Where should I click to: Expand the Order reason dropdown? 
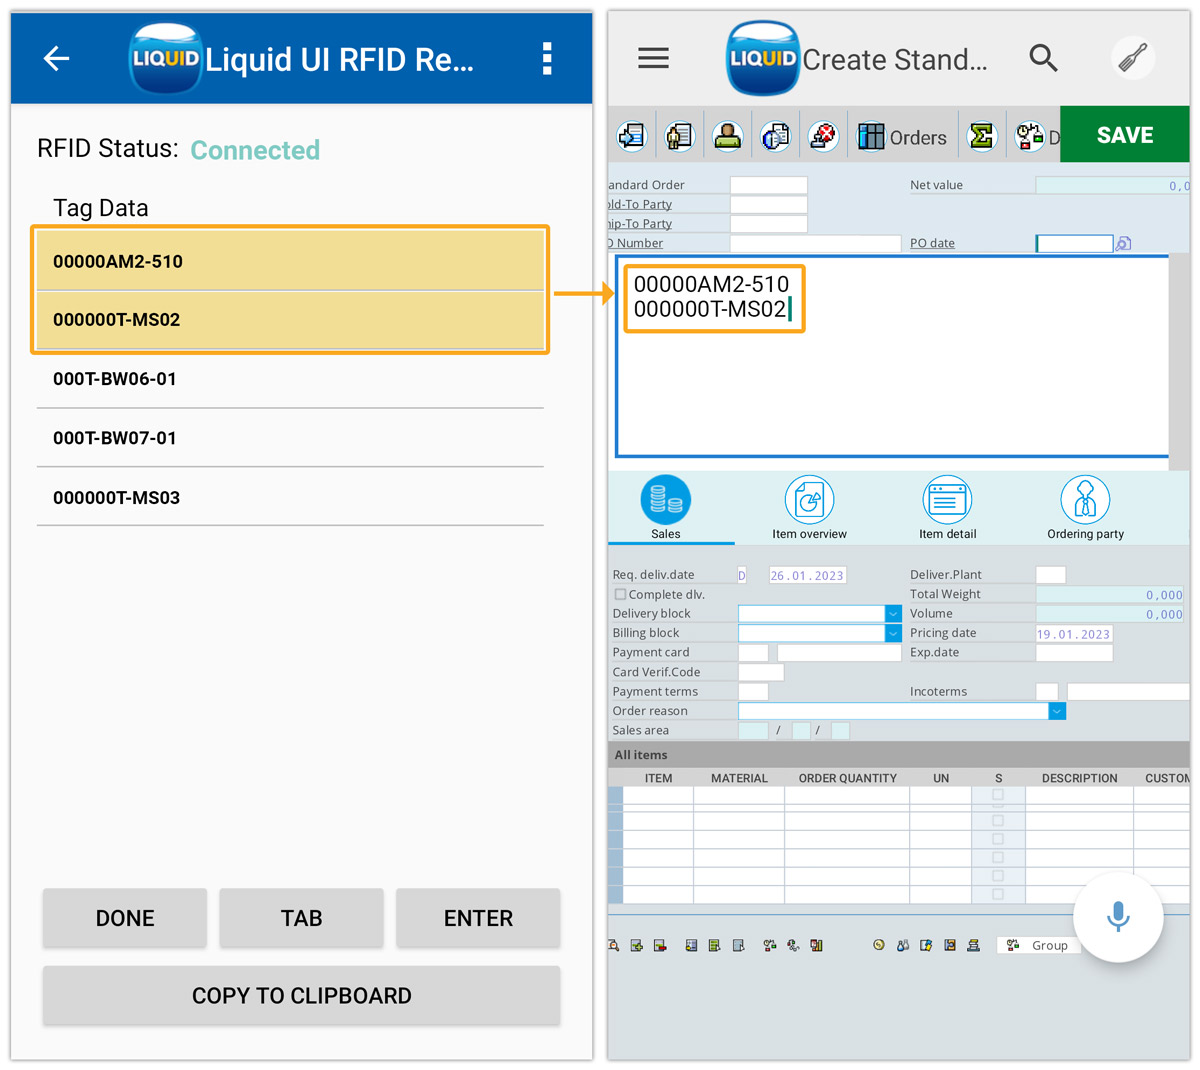point(1057,710)
